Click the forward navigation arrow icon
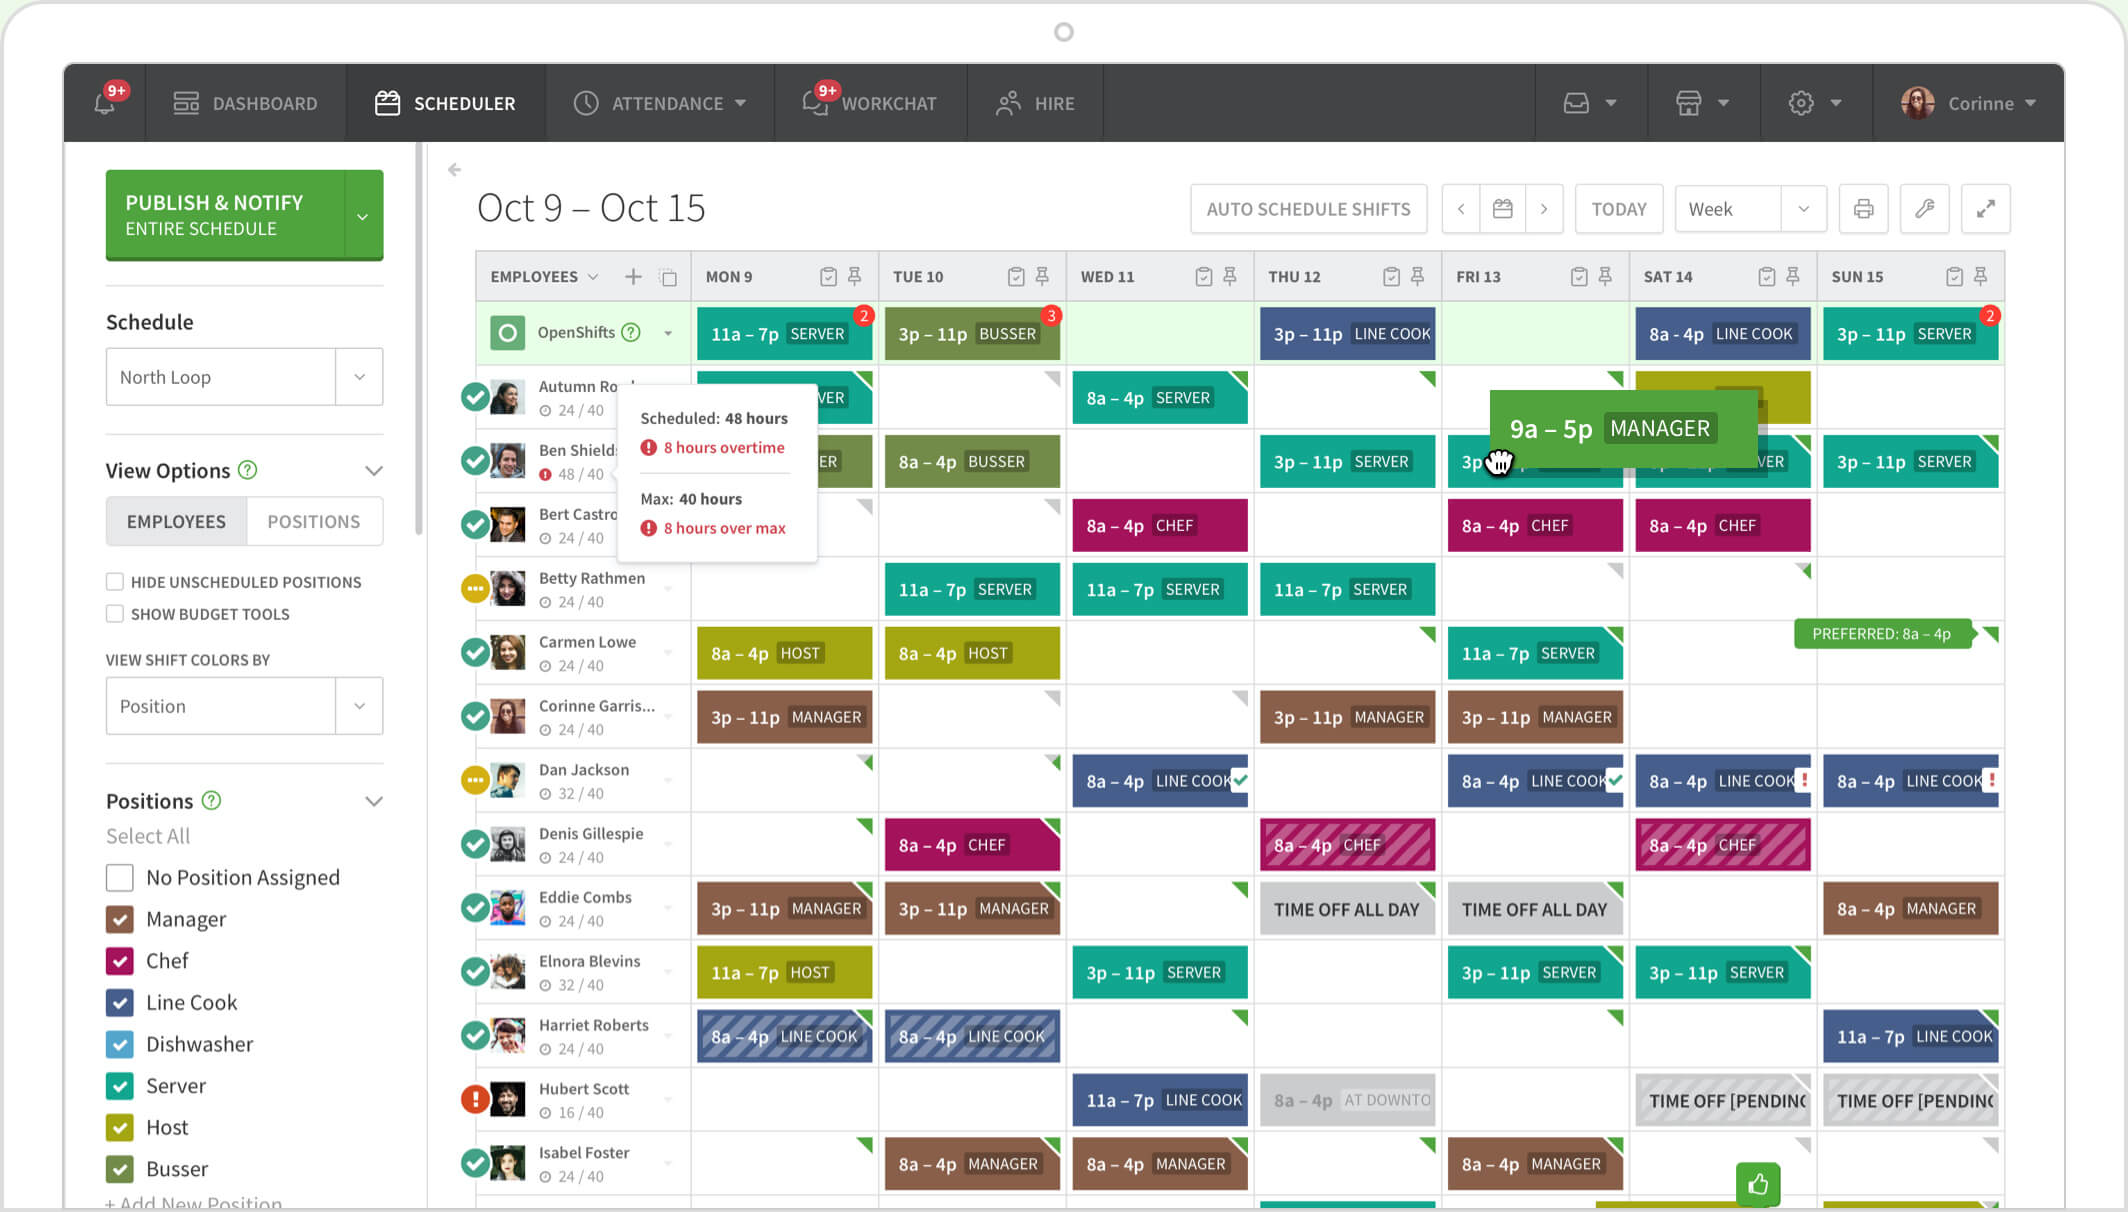Image resolution: width=2128 pixels, height=1212 pixels. pos(1543,209)
